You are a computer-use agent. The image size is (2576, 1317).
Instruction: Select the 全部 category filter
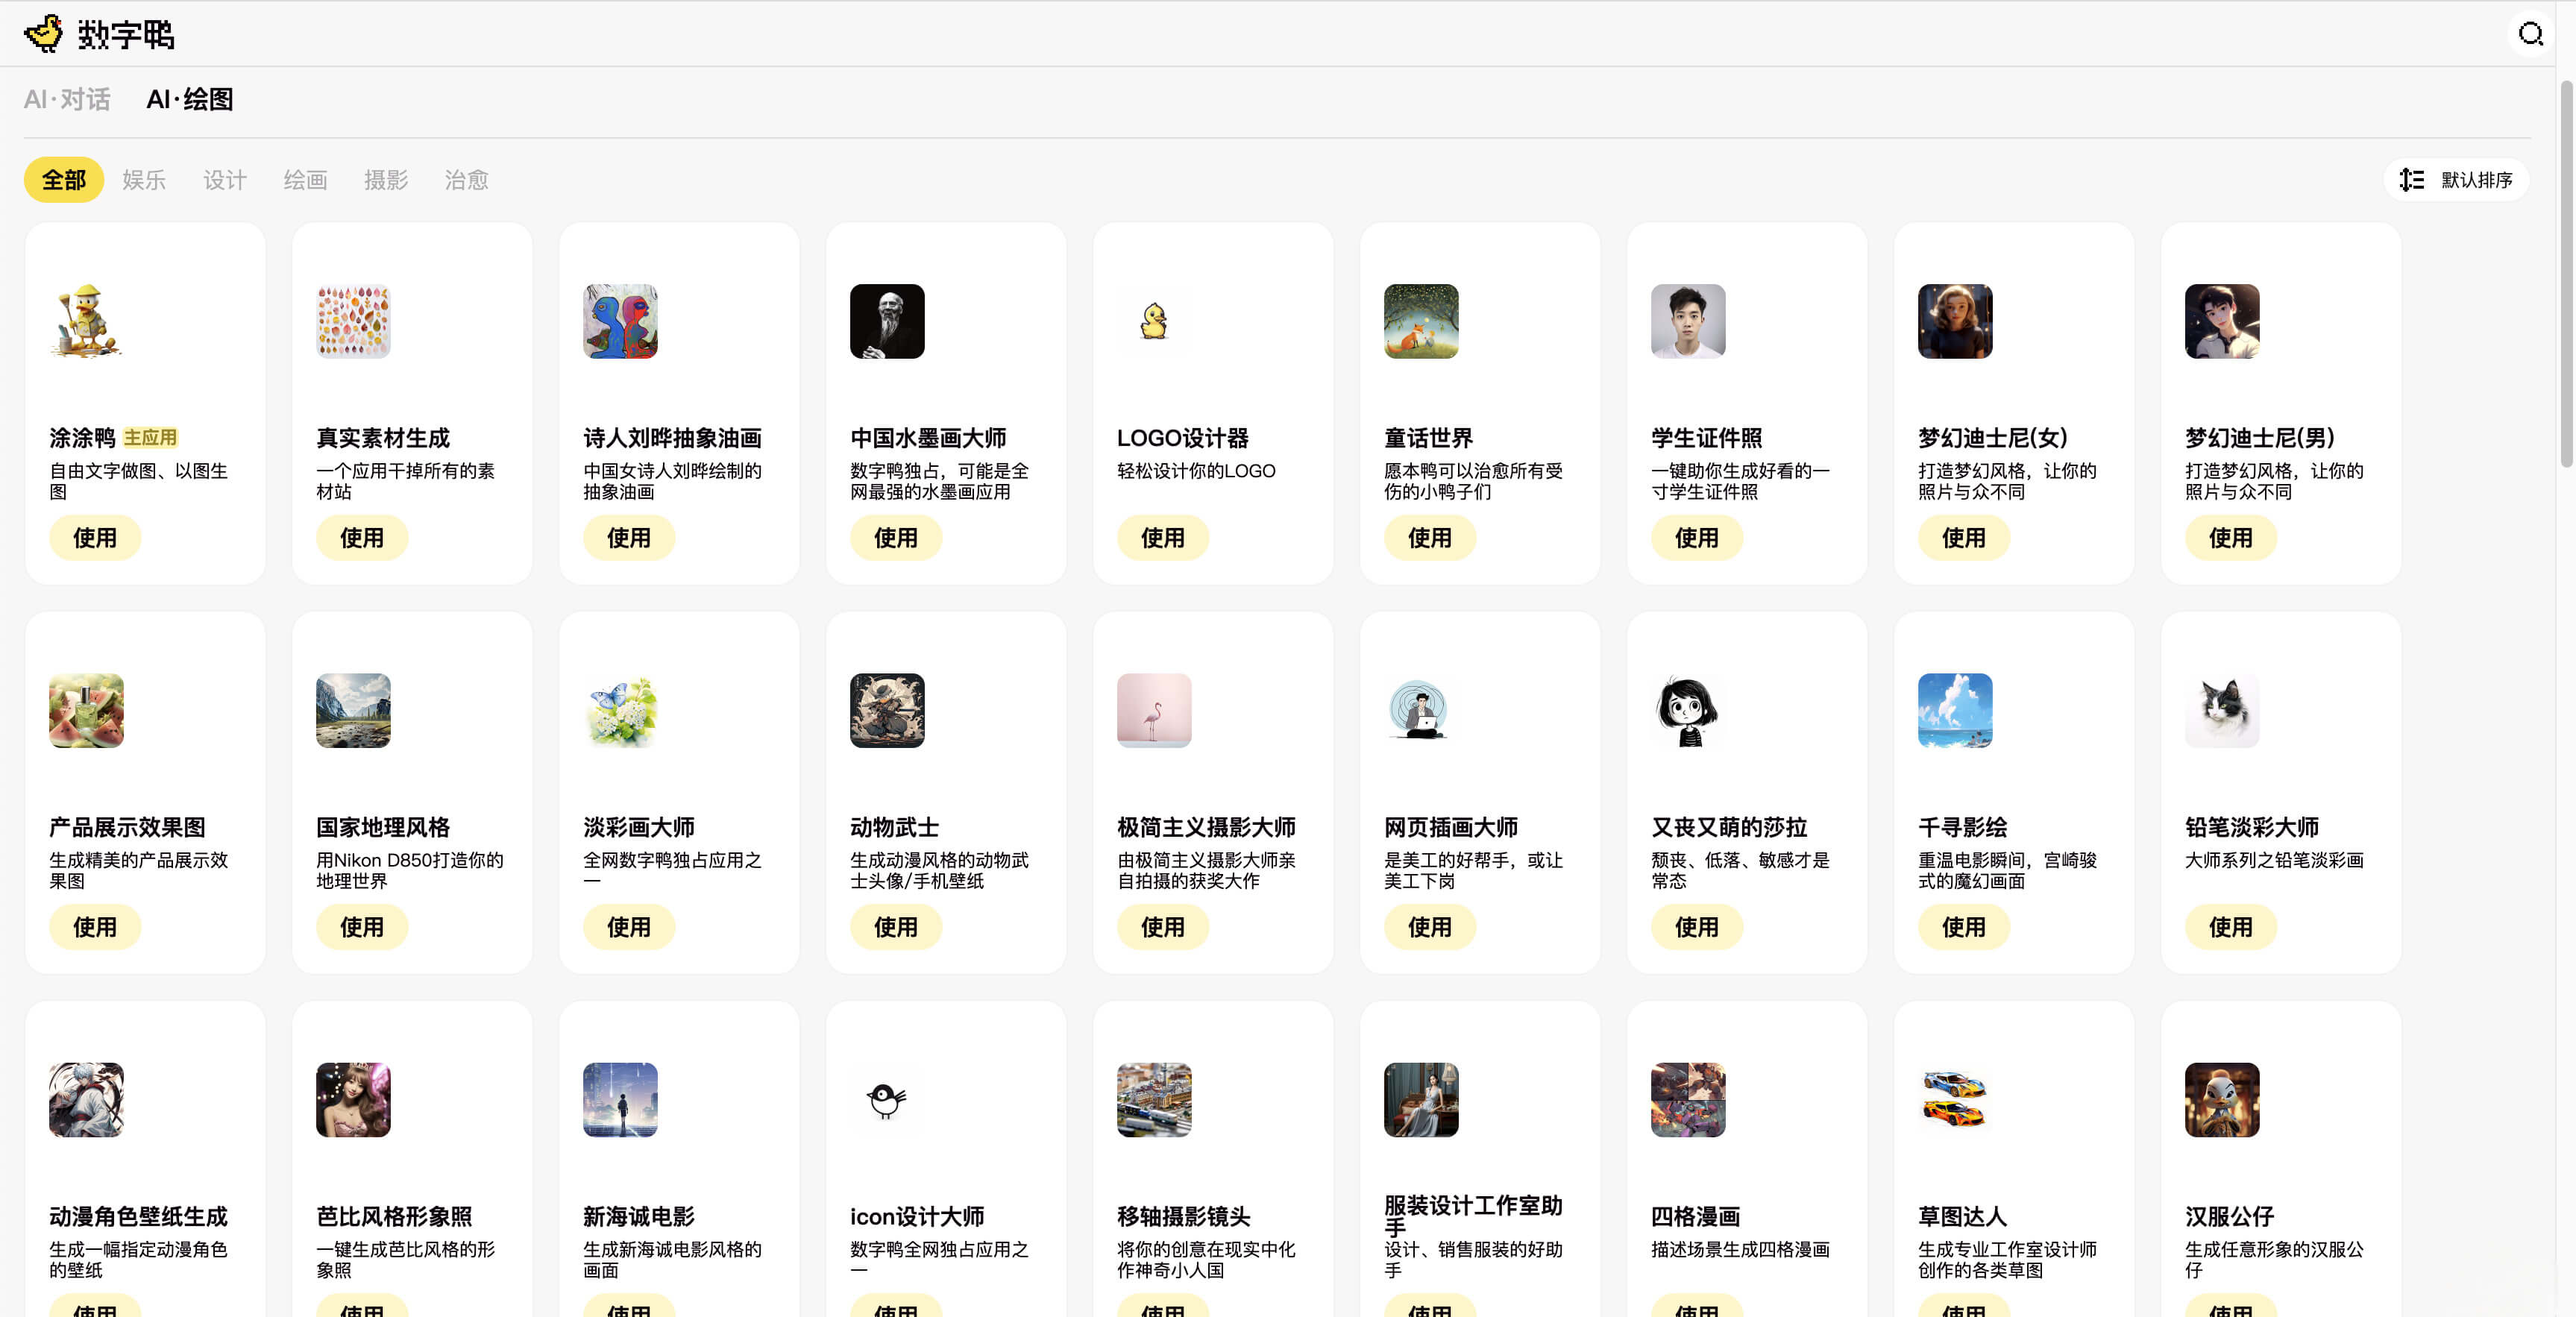pos(64,180)
